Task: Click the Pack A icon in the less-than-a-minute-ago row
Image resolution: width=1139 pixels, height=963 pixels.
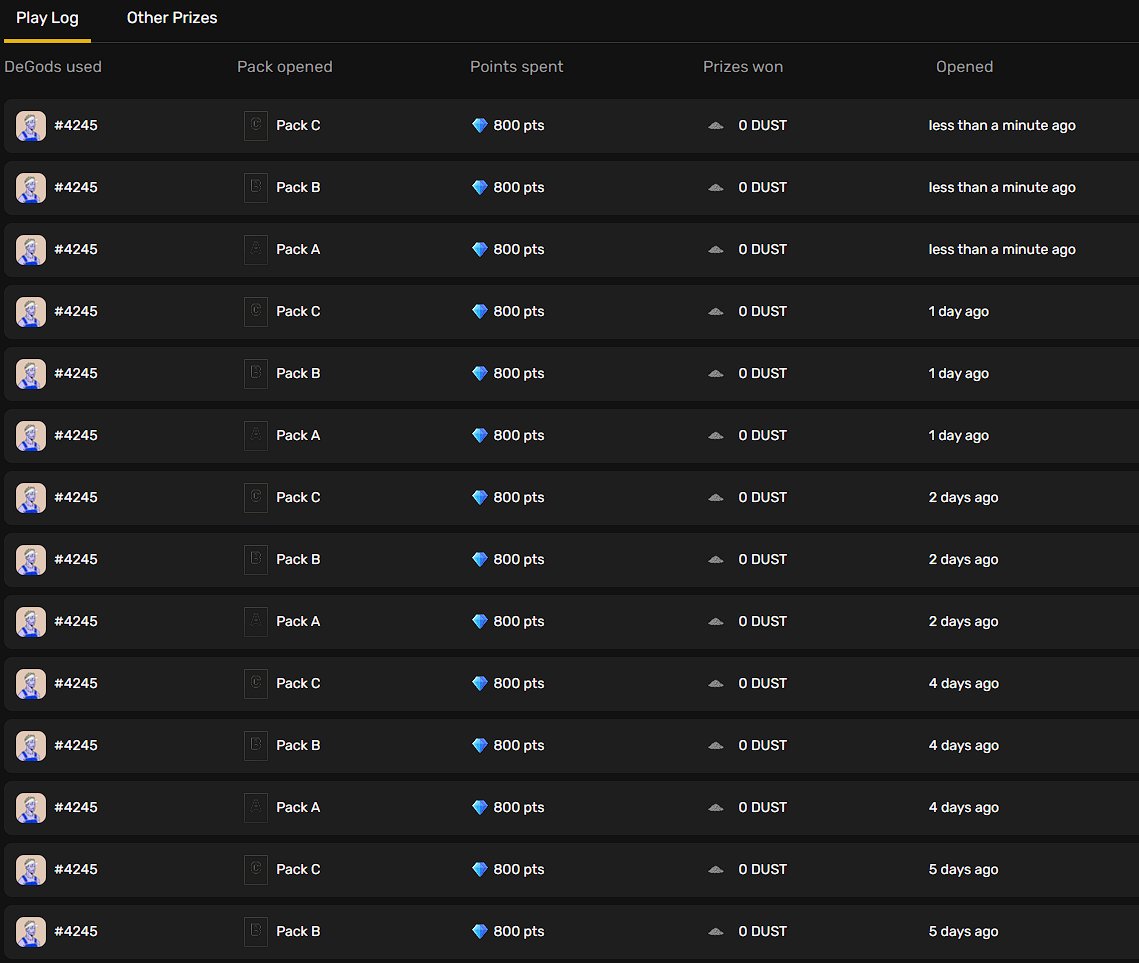Action: (256, 249)
